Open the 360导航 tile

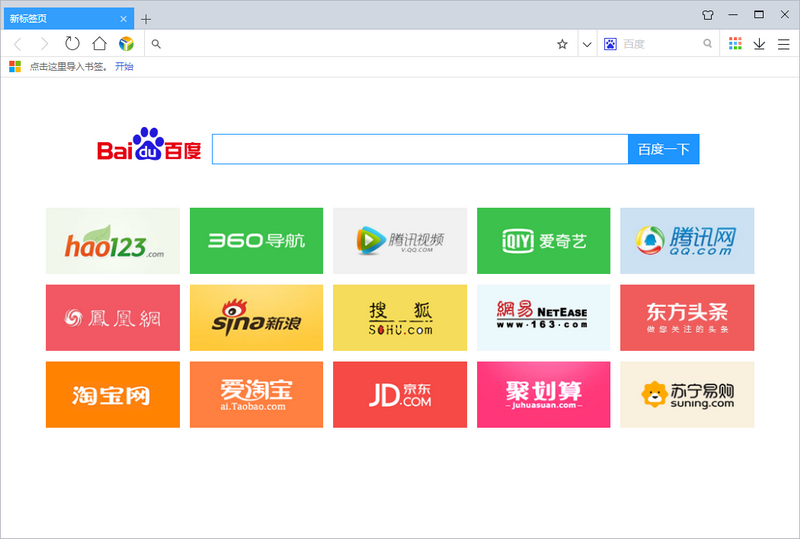[256, 241]
